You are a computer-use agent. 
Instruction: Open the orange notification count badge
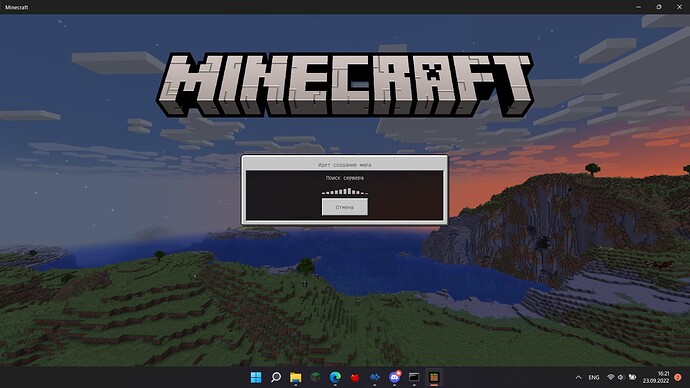point(678,377)
